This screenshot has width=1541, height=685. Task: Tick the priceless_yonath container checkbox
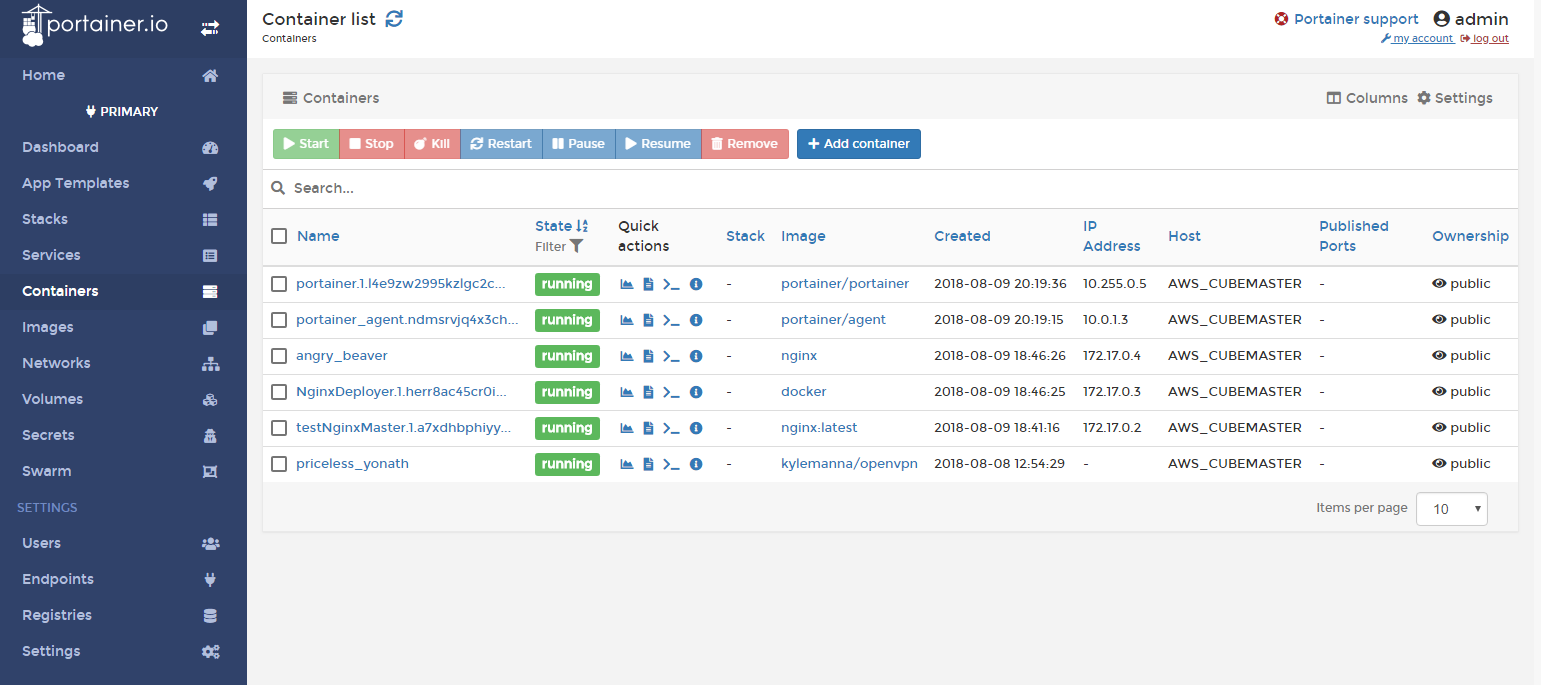click(x=279, y=464)
